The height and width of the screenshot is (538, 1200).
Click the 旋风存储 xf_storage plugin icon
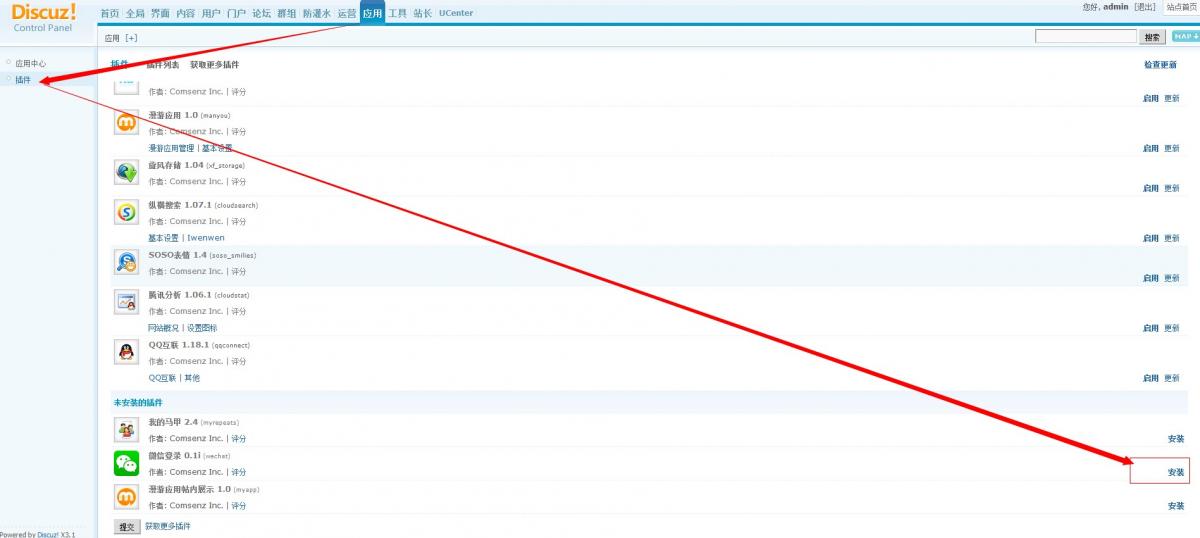coord(126,172)
